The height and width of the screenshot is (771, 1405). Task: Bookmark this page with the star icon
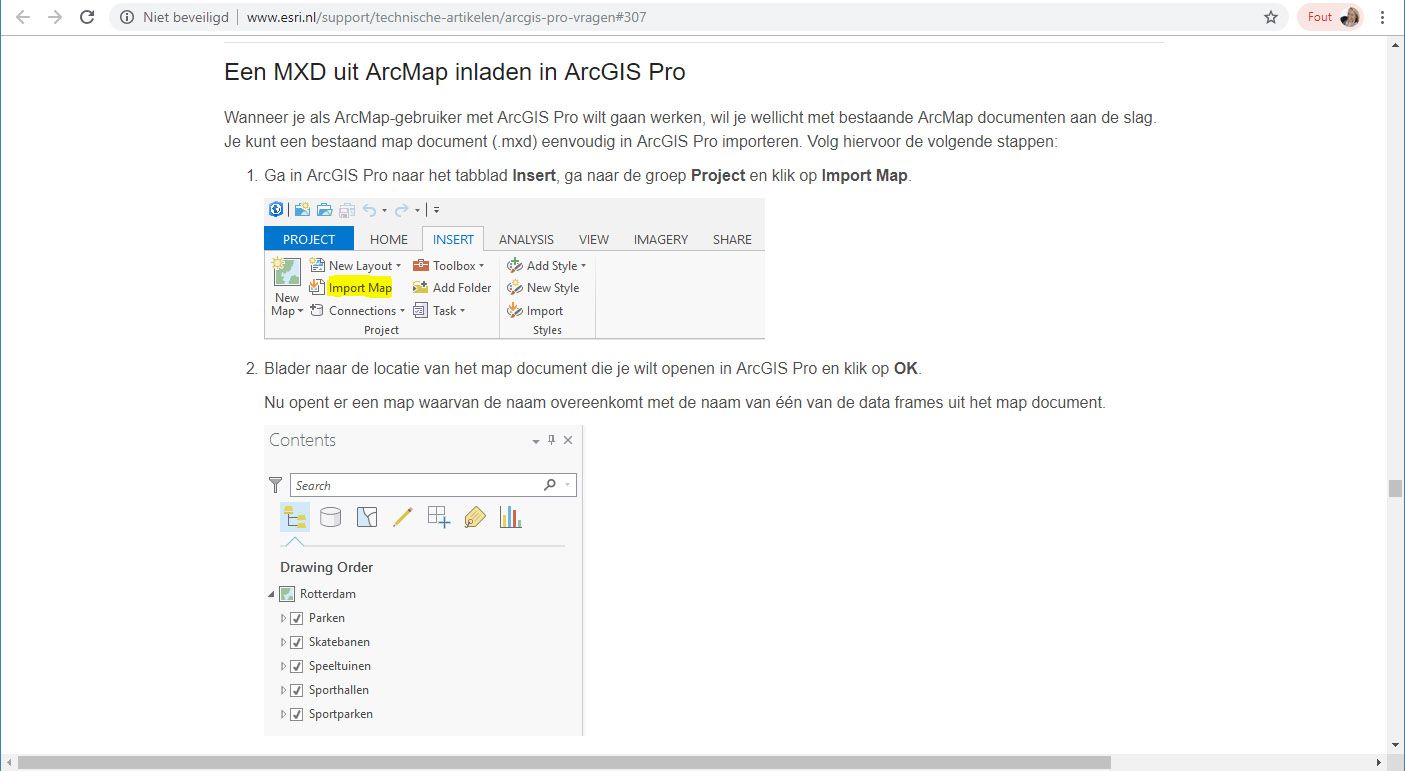click(1271, 17)
